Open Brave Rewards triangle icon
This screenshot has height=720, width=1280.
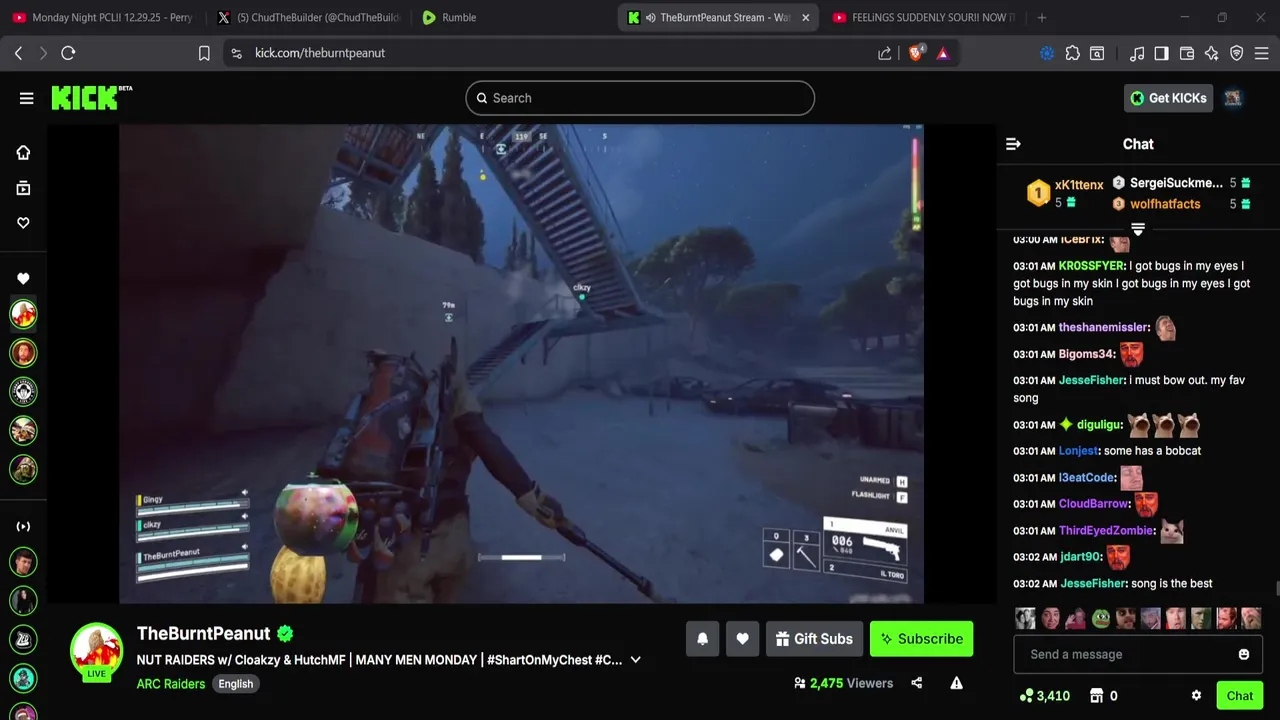coord(943,53)
